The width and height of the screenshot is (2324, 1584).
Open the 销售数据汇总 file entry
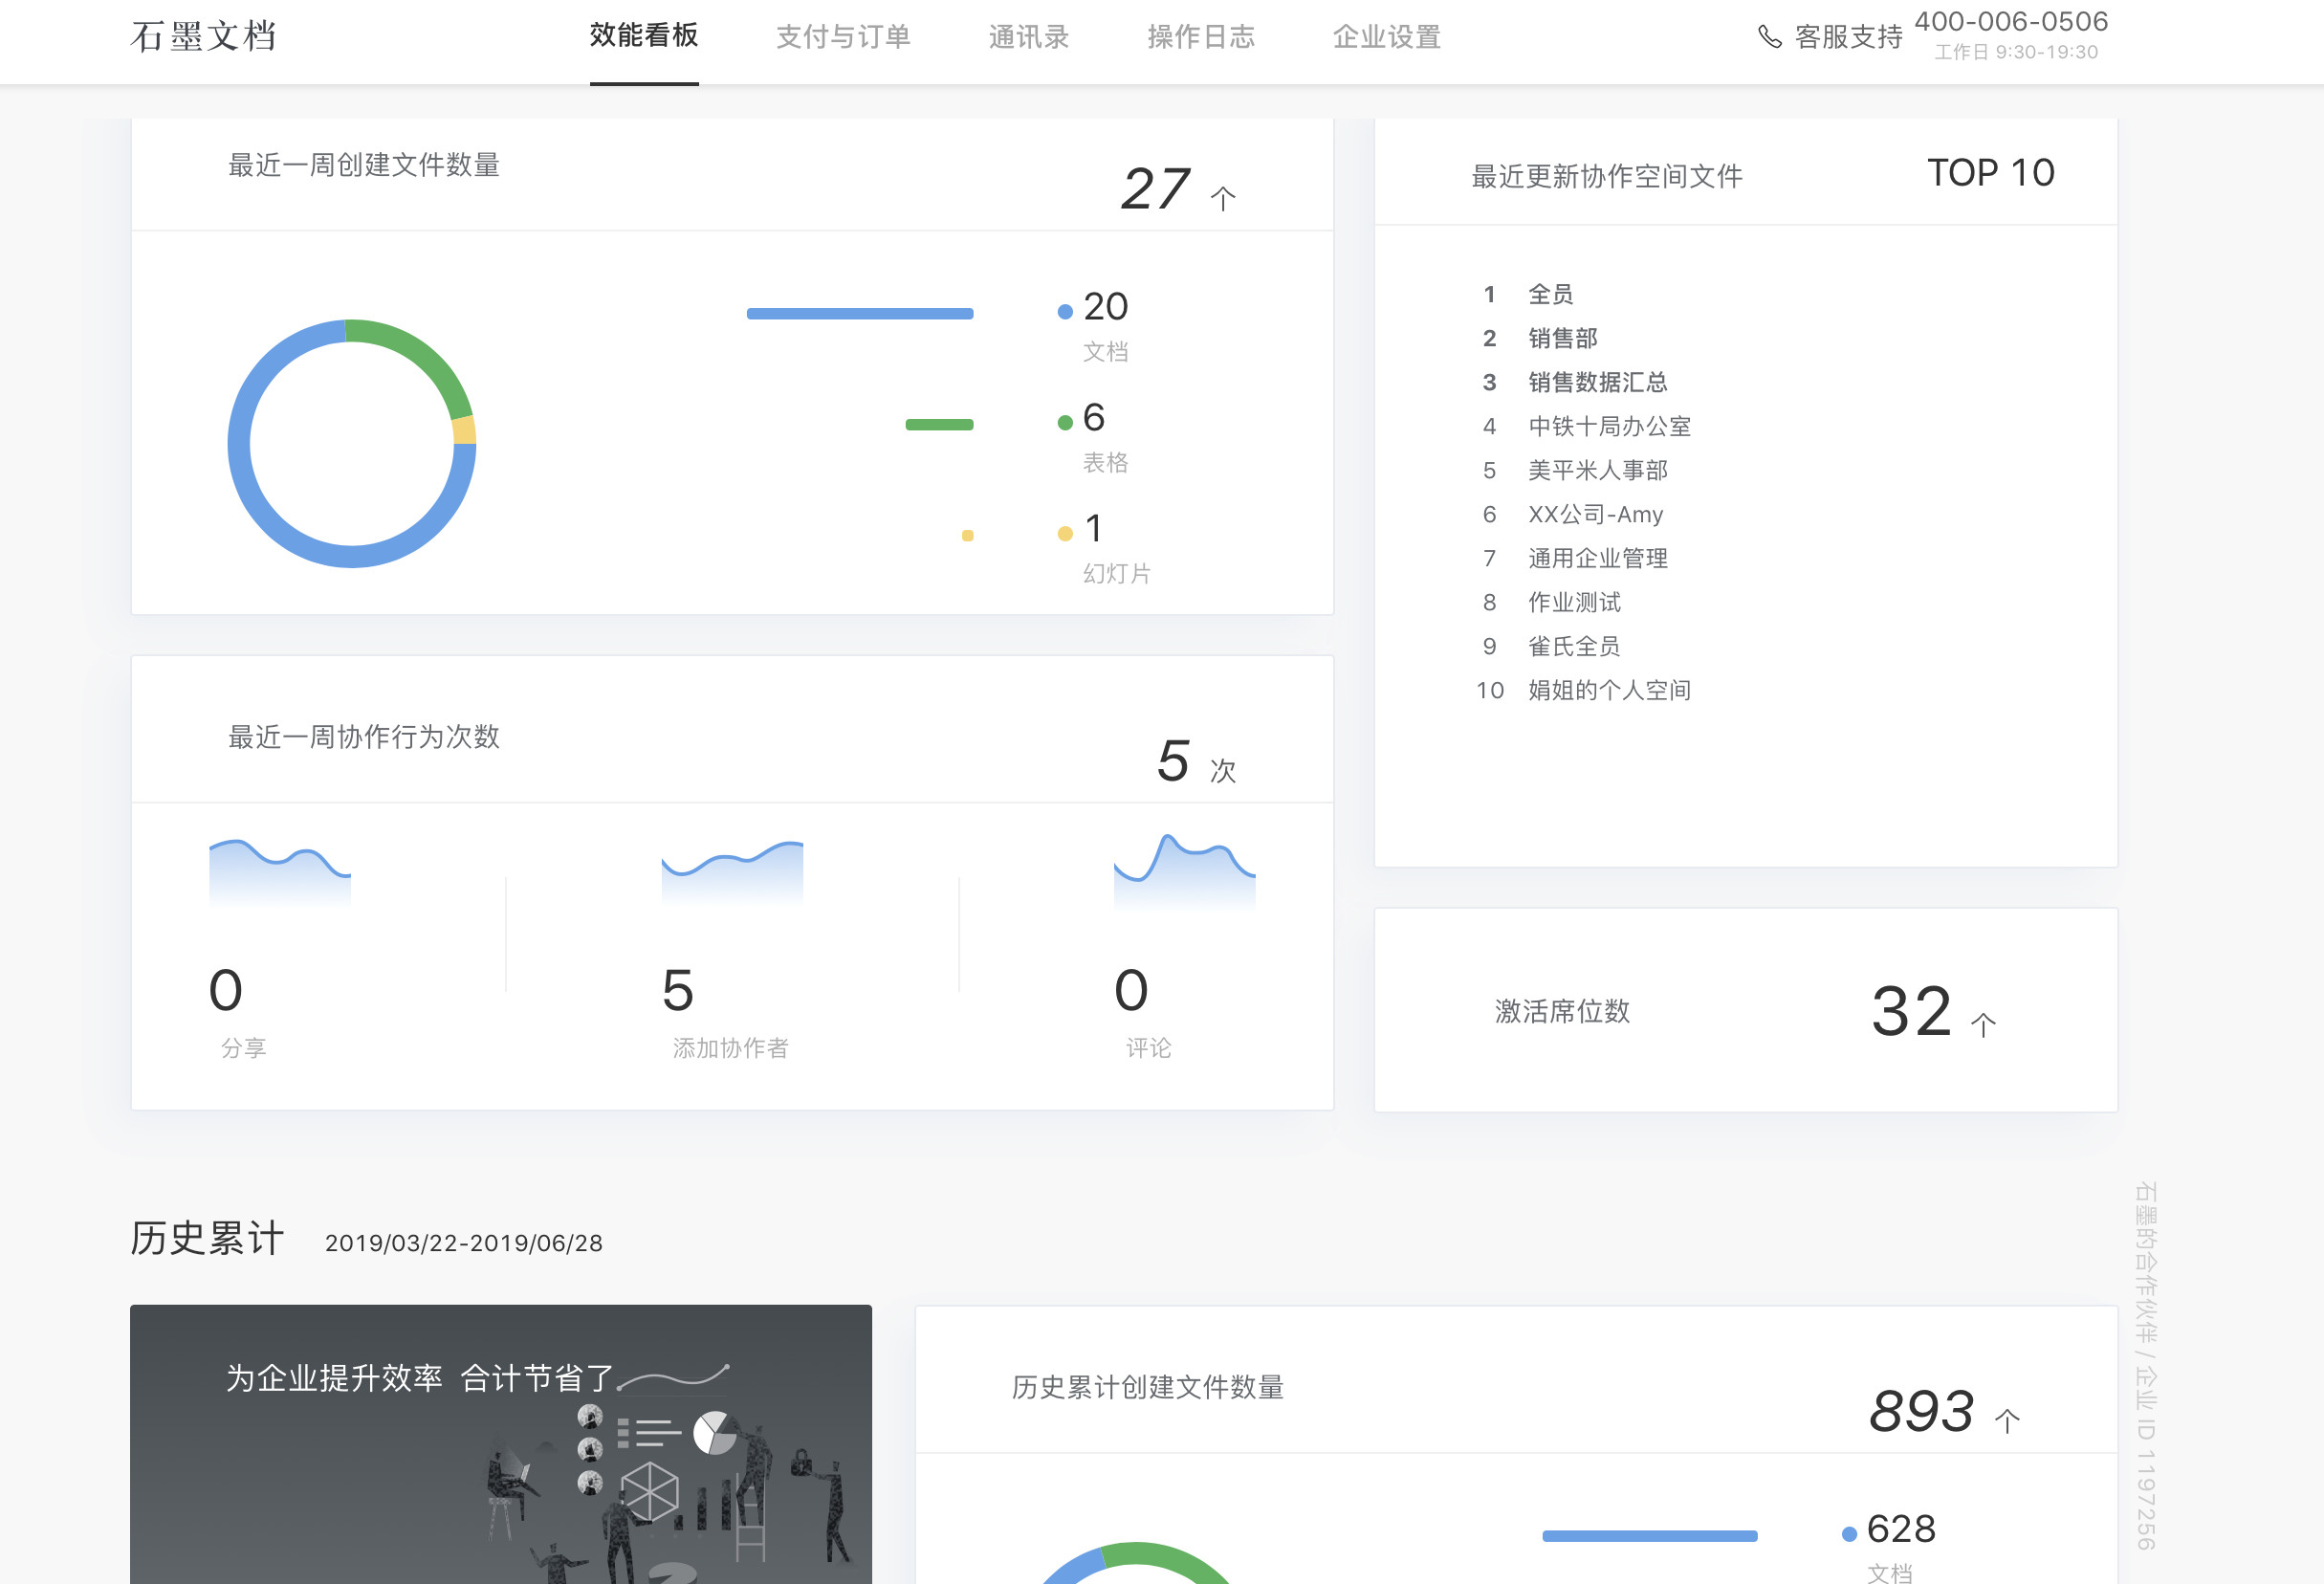click(1597, 382)
